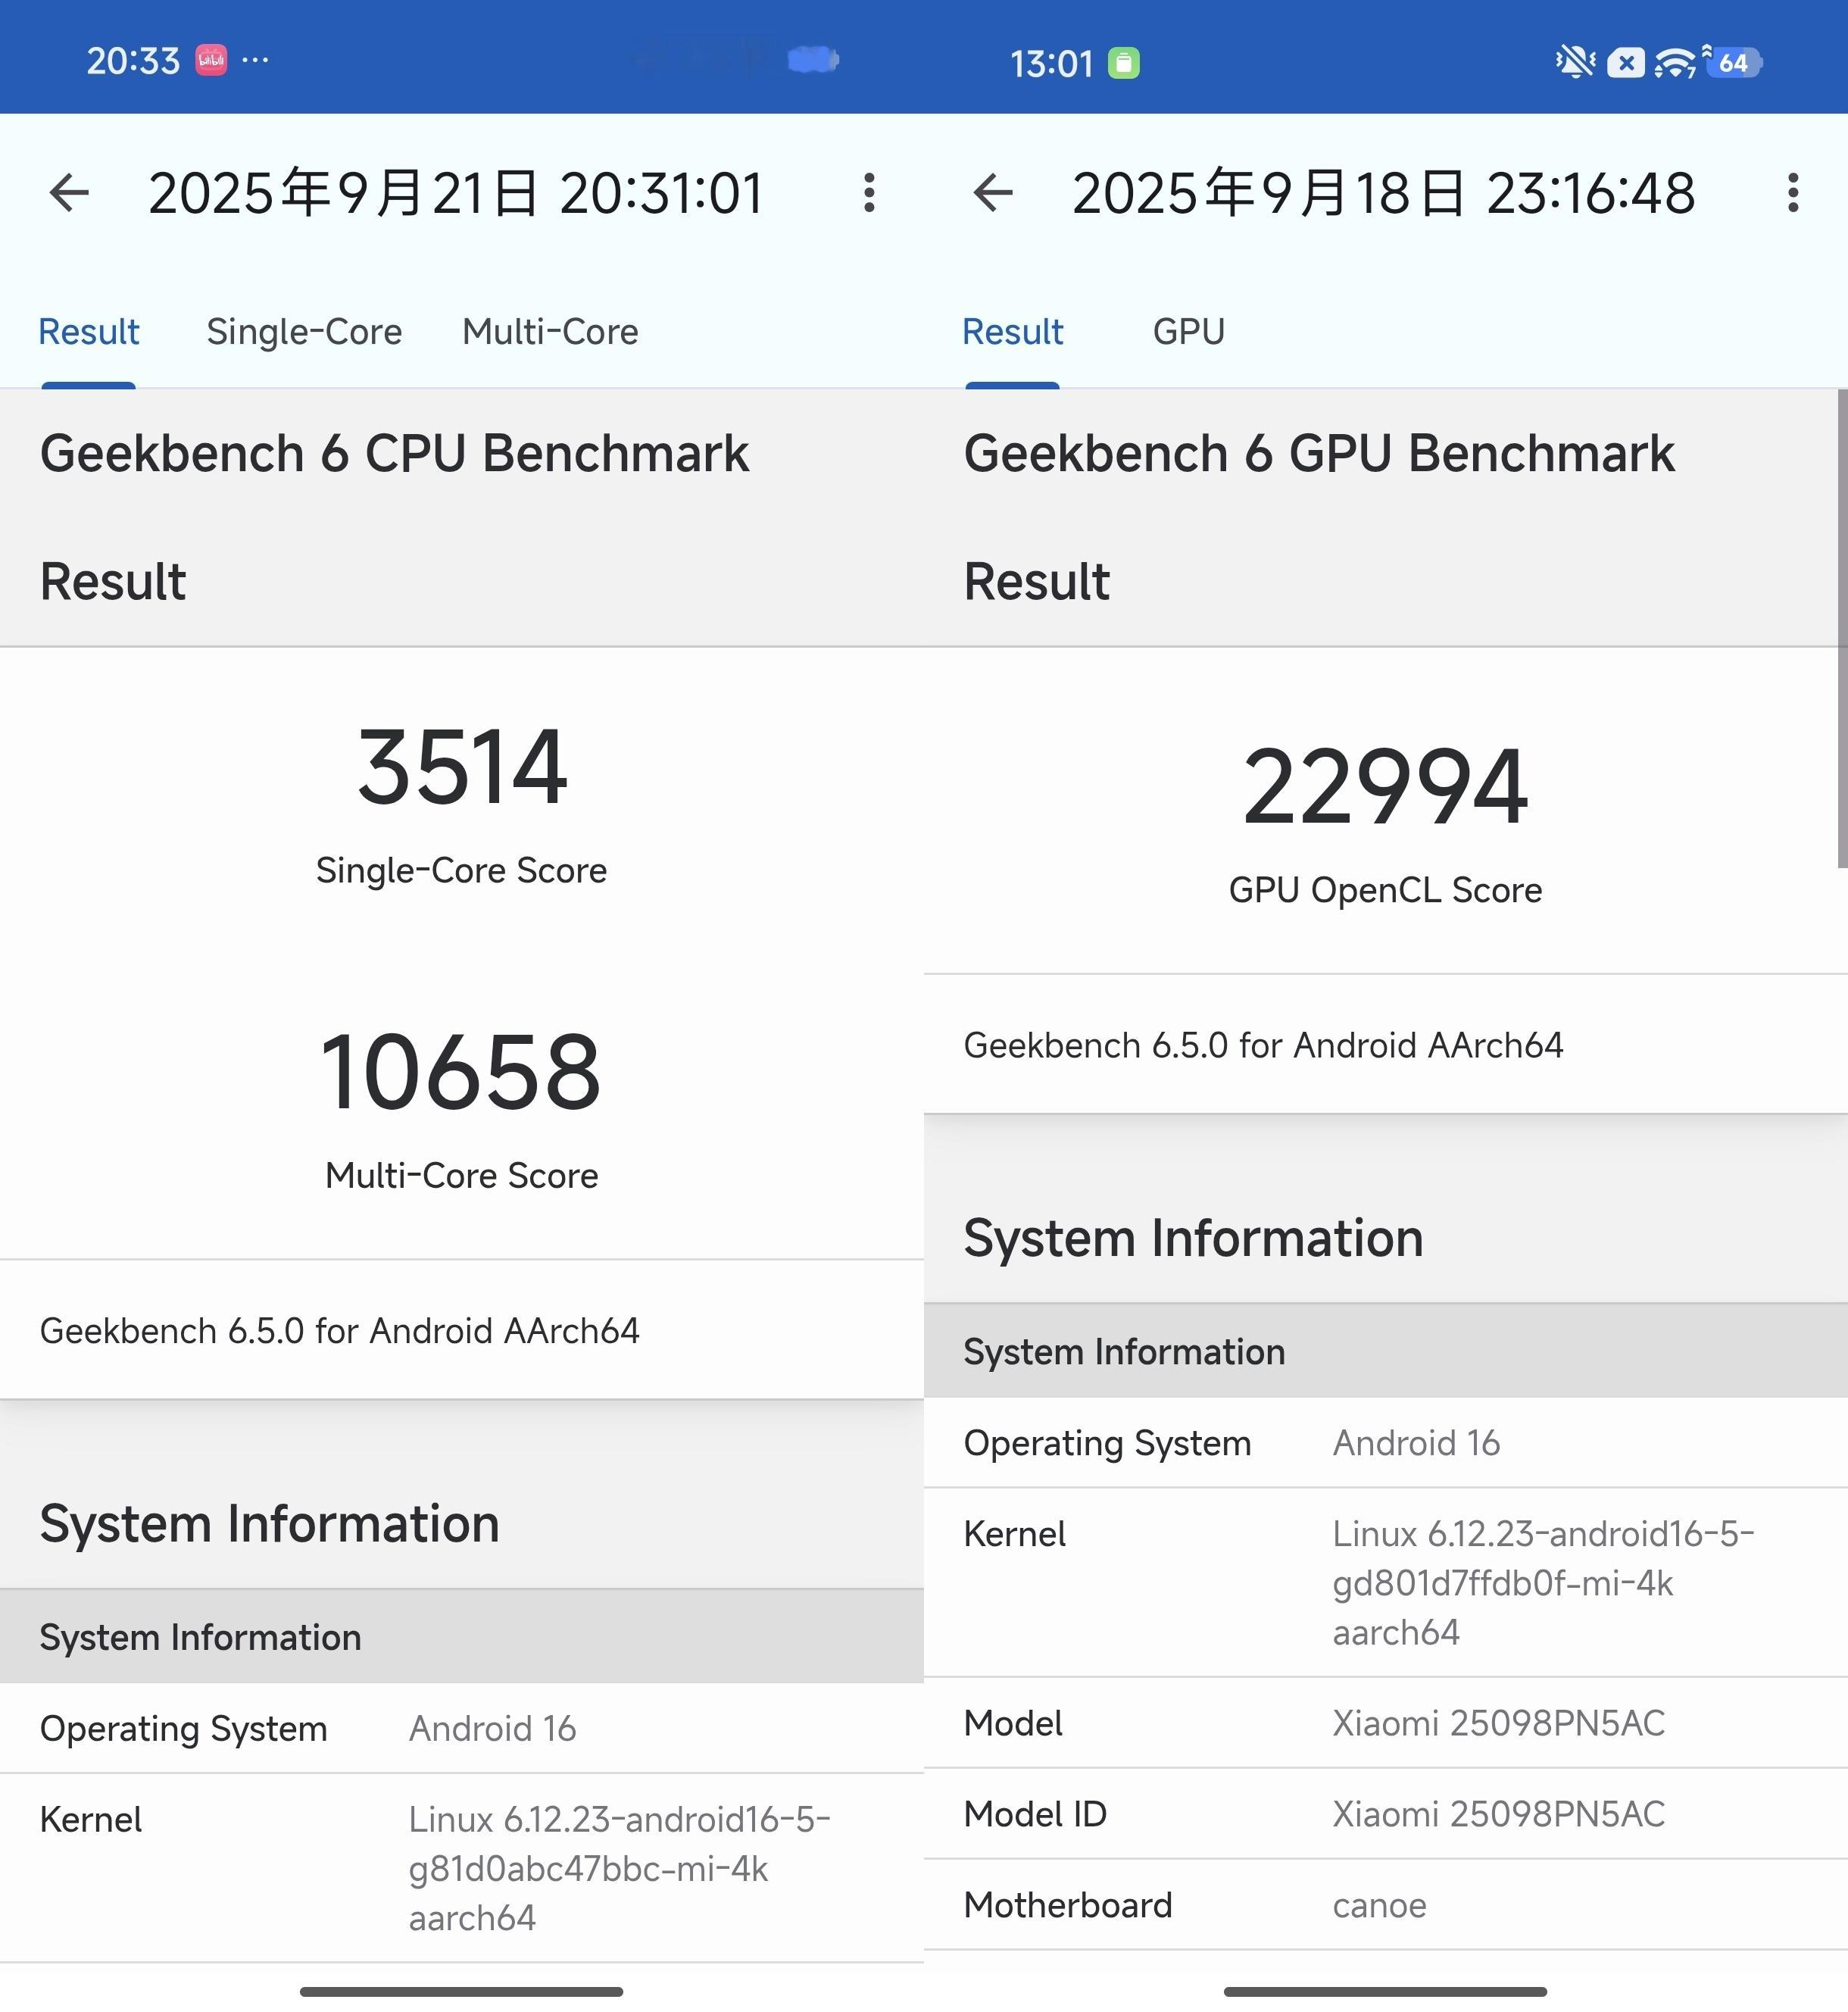Tap Operating System row on CPU screen
This screenshot has height=2012, width=1848.
462,1728
